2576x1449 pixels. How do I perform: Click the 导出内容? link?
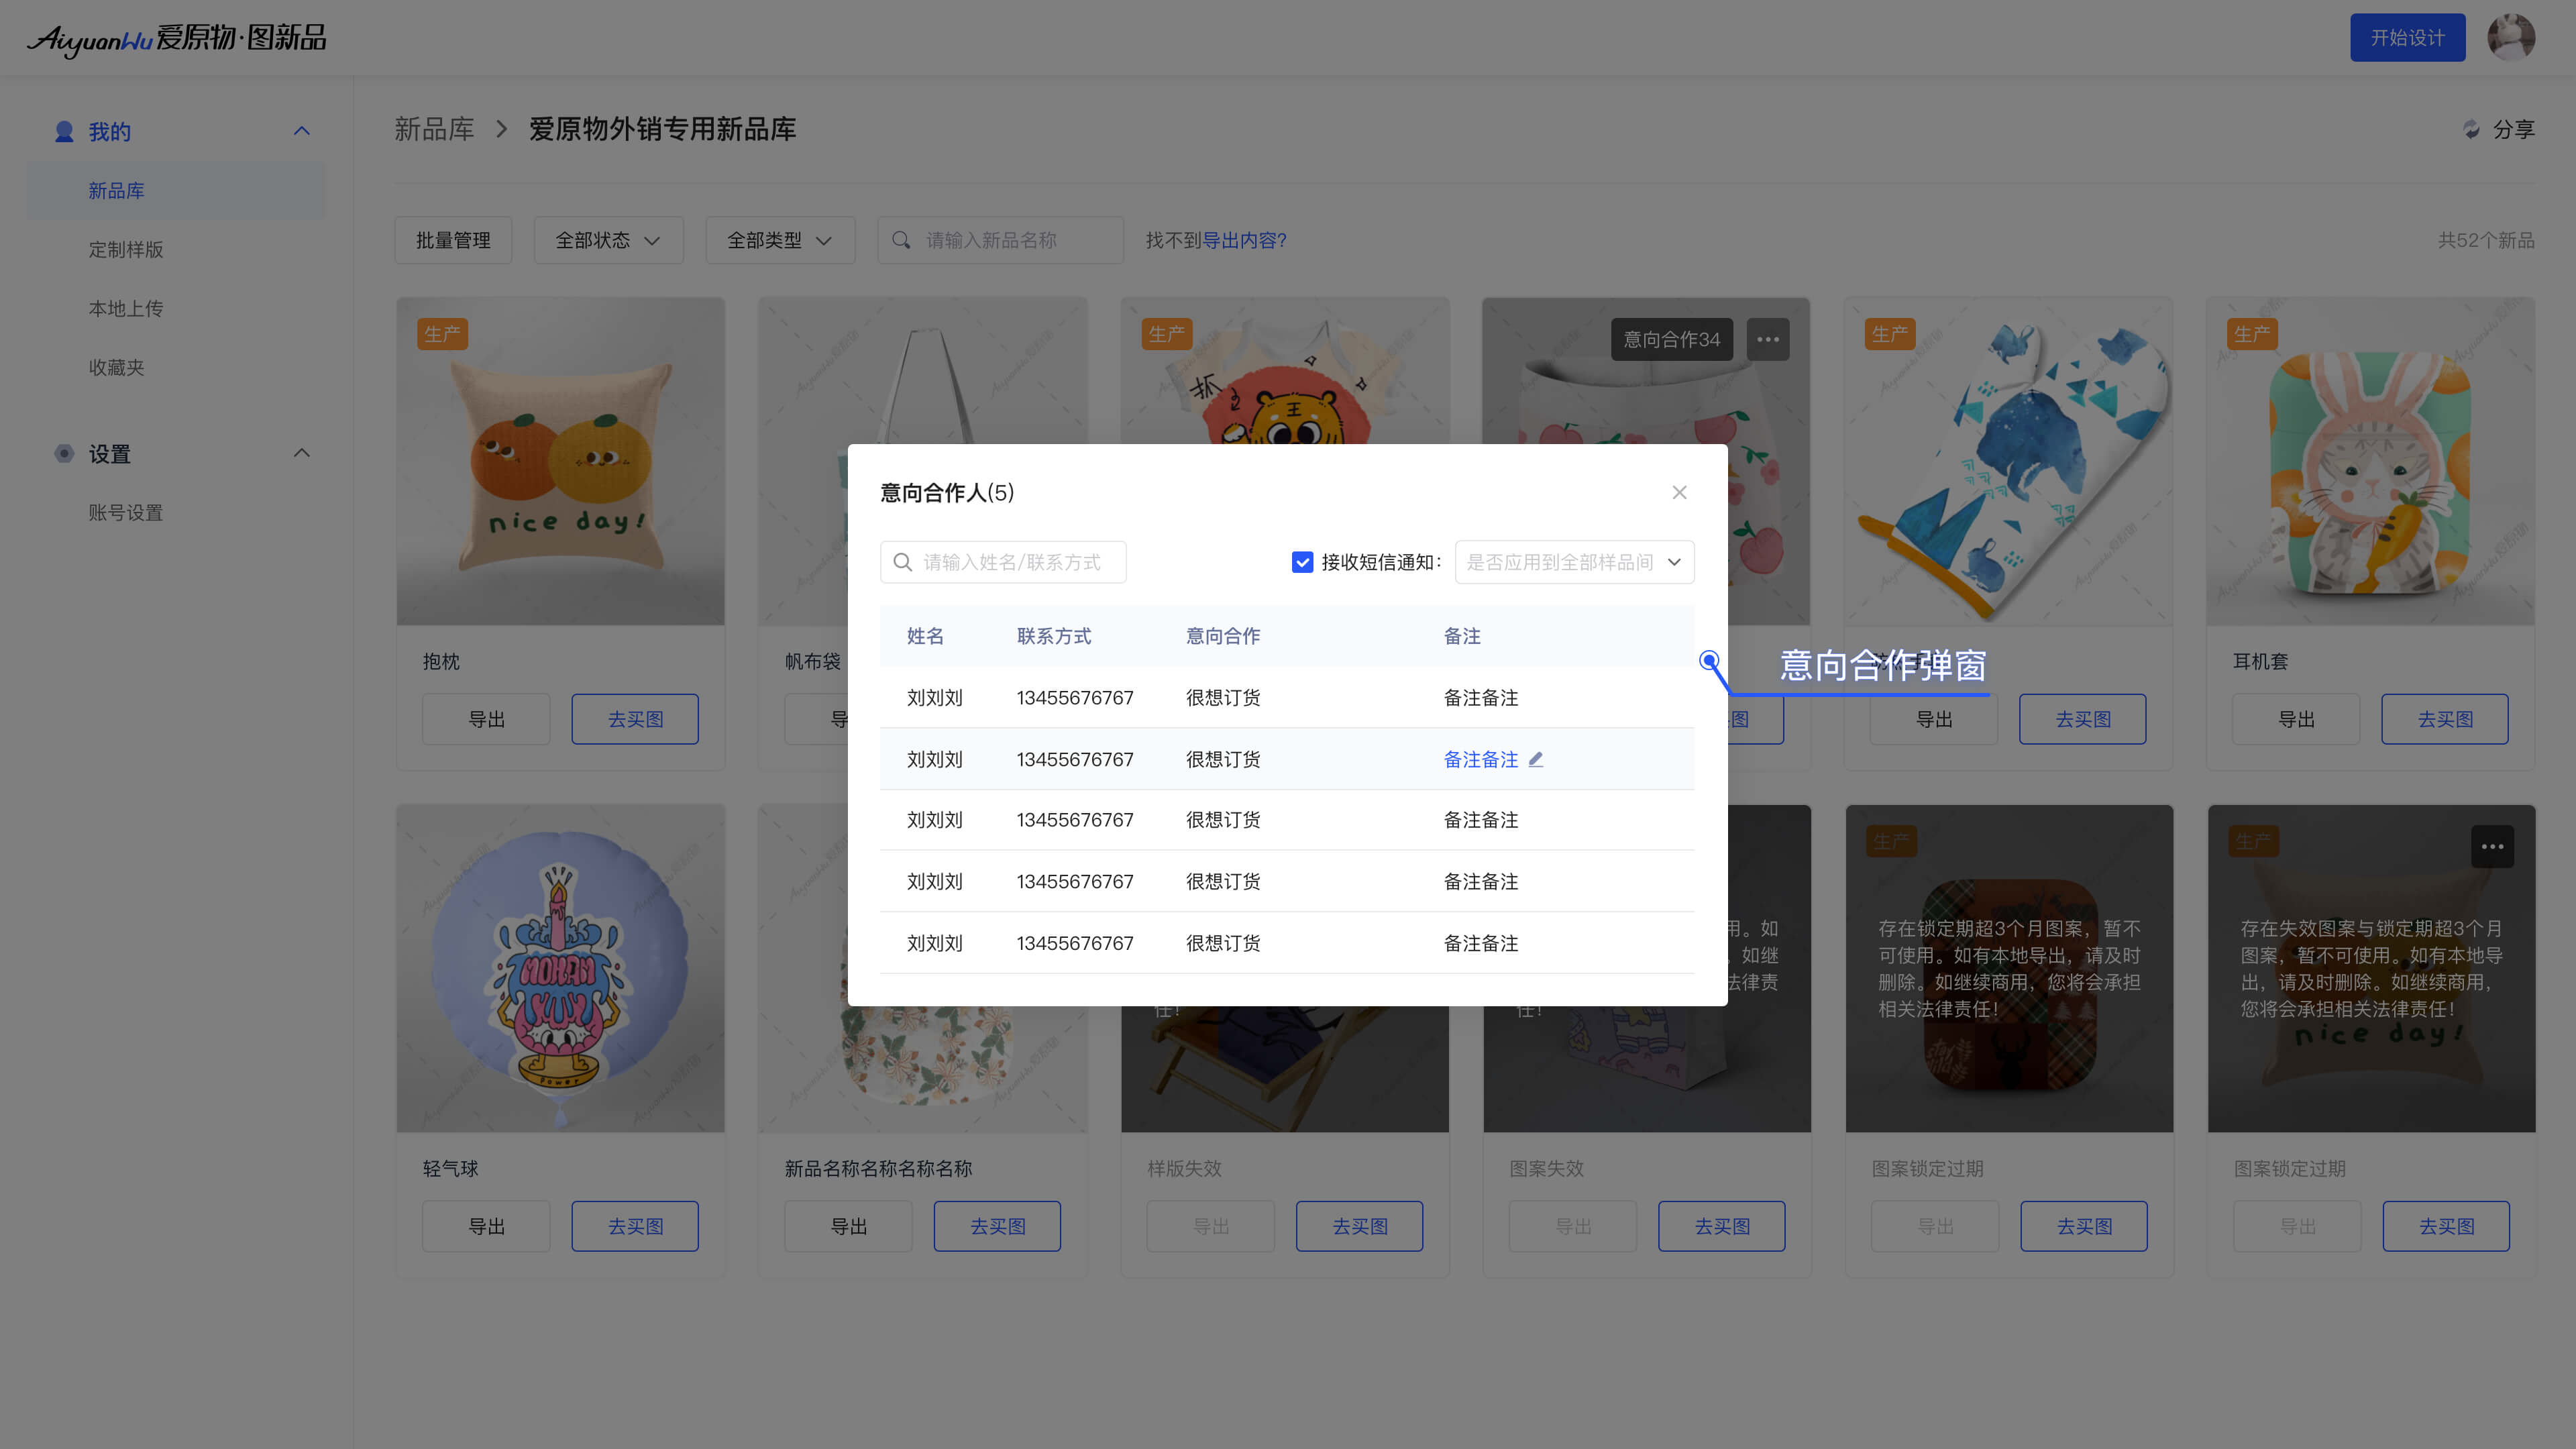(x=1244, y=240)
